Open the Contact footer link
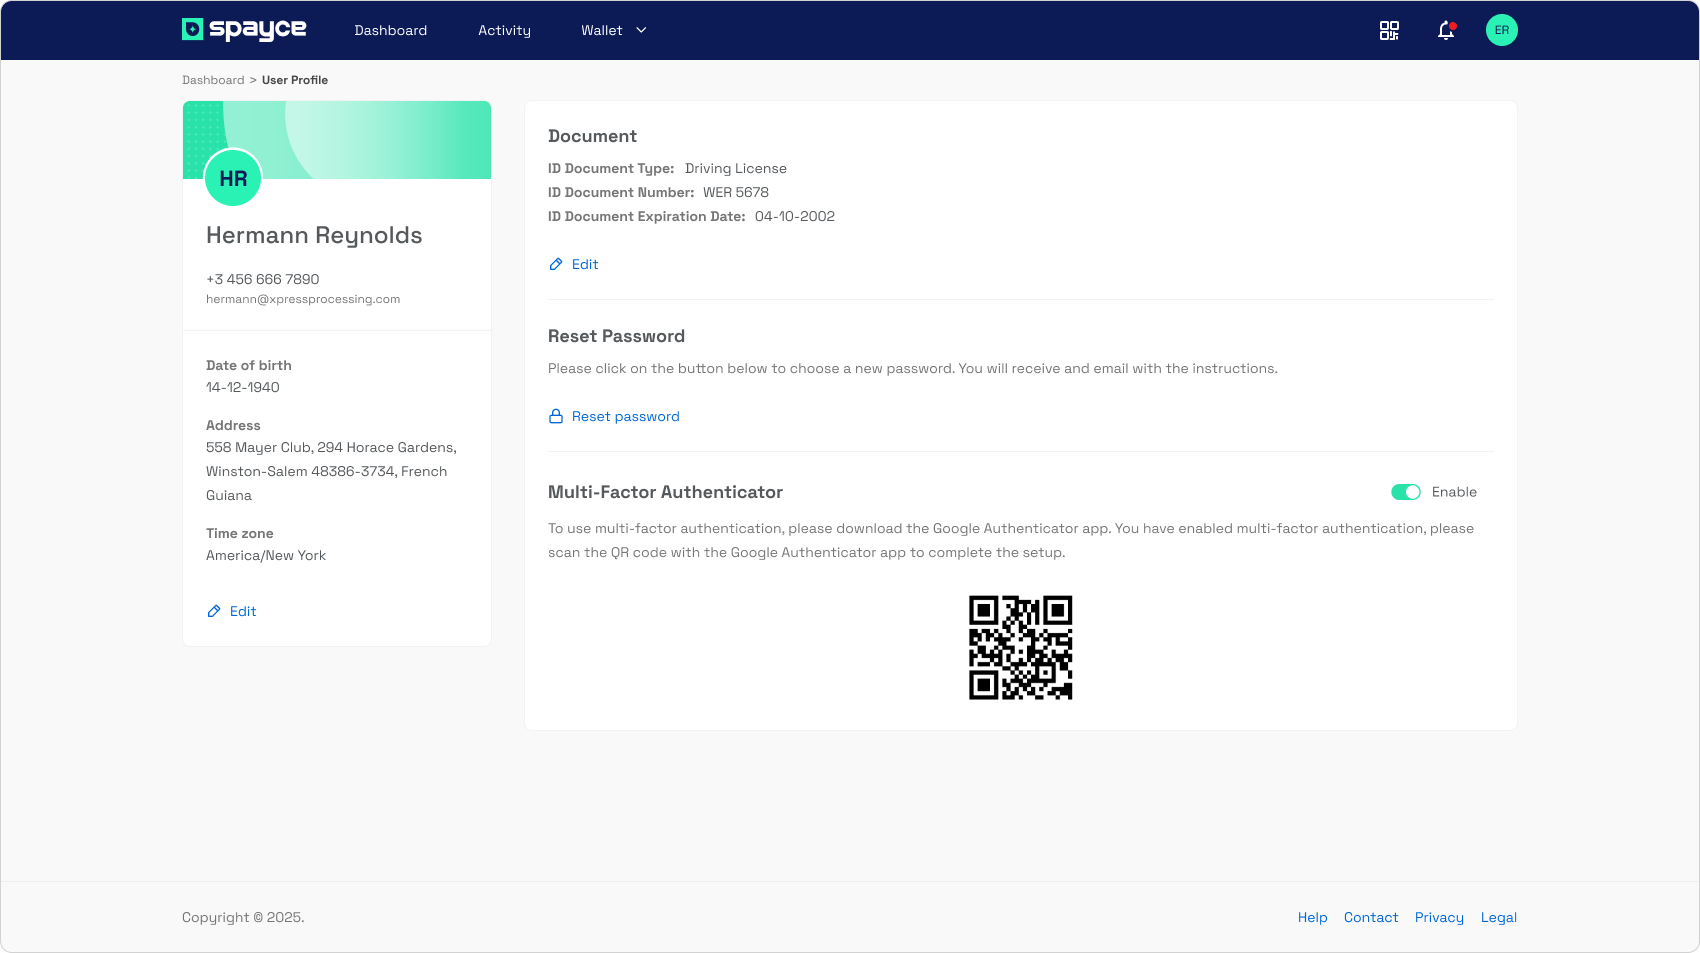Image resolution: width=1700 pixels, height=953 pixels. [1371, 917]
